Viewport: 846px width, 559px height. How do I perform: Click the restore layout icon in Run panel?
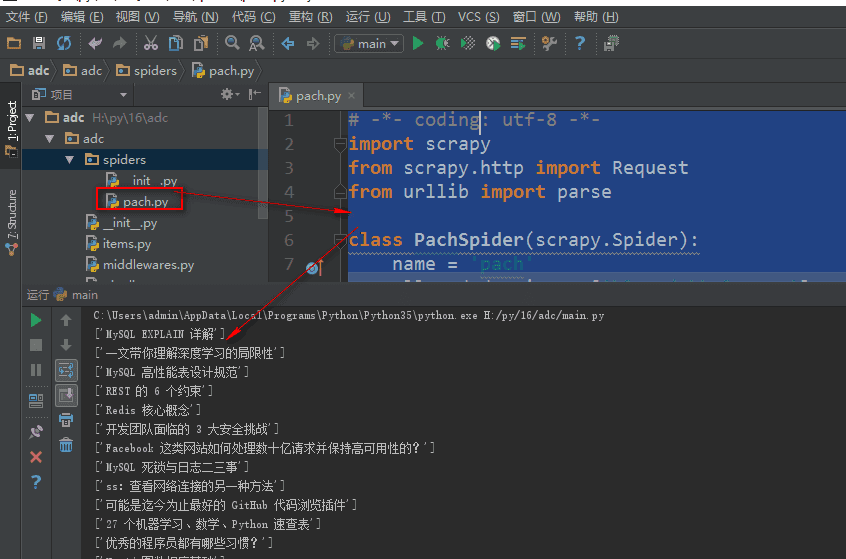tap(36, 400)
